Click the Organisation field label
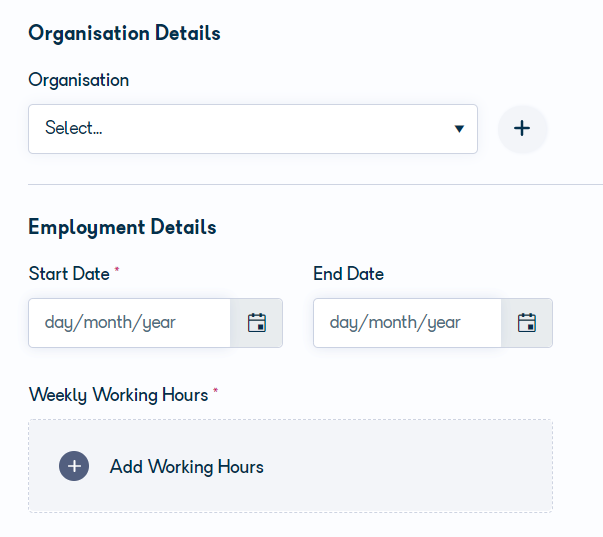603x537 pixels. coord(78,80)
